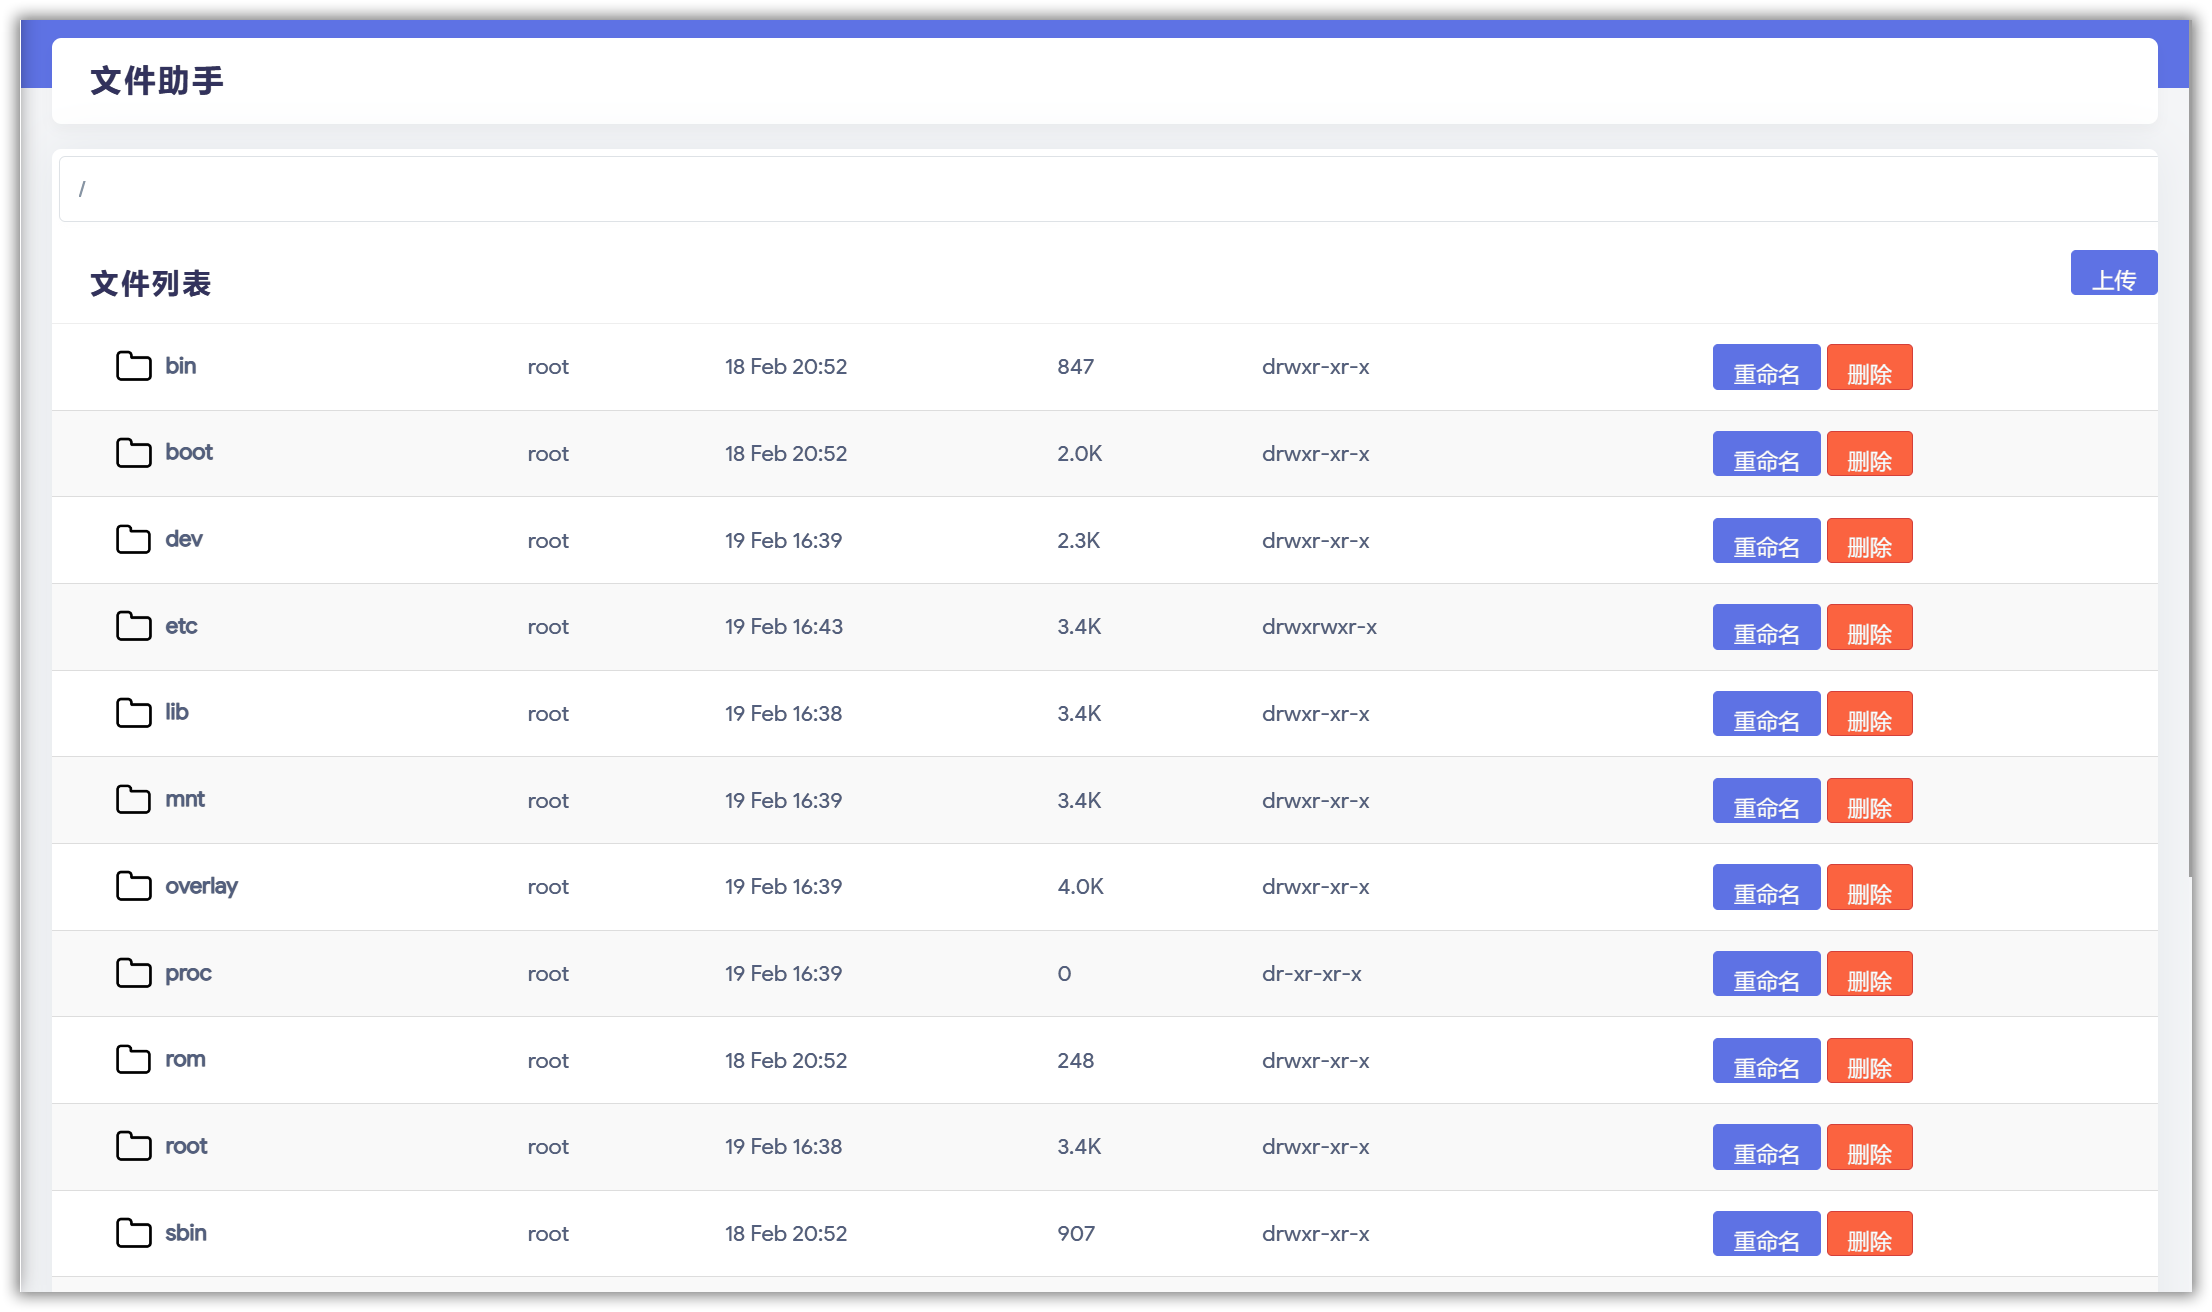Click the dev folder icon

point(133,540)
